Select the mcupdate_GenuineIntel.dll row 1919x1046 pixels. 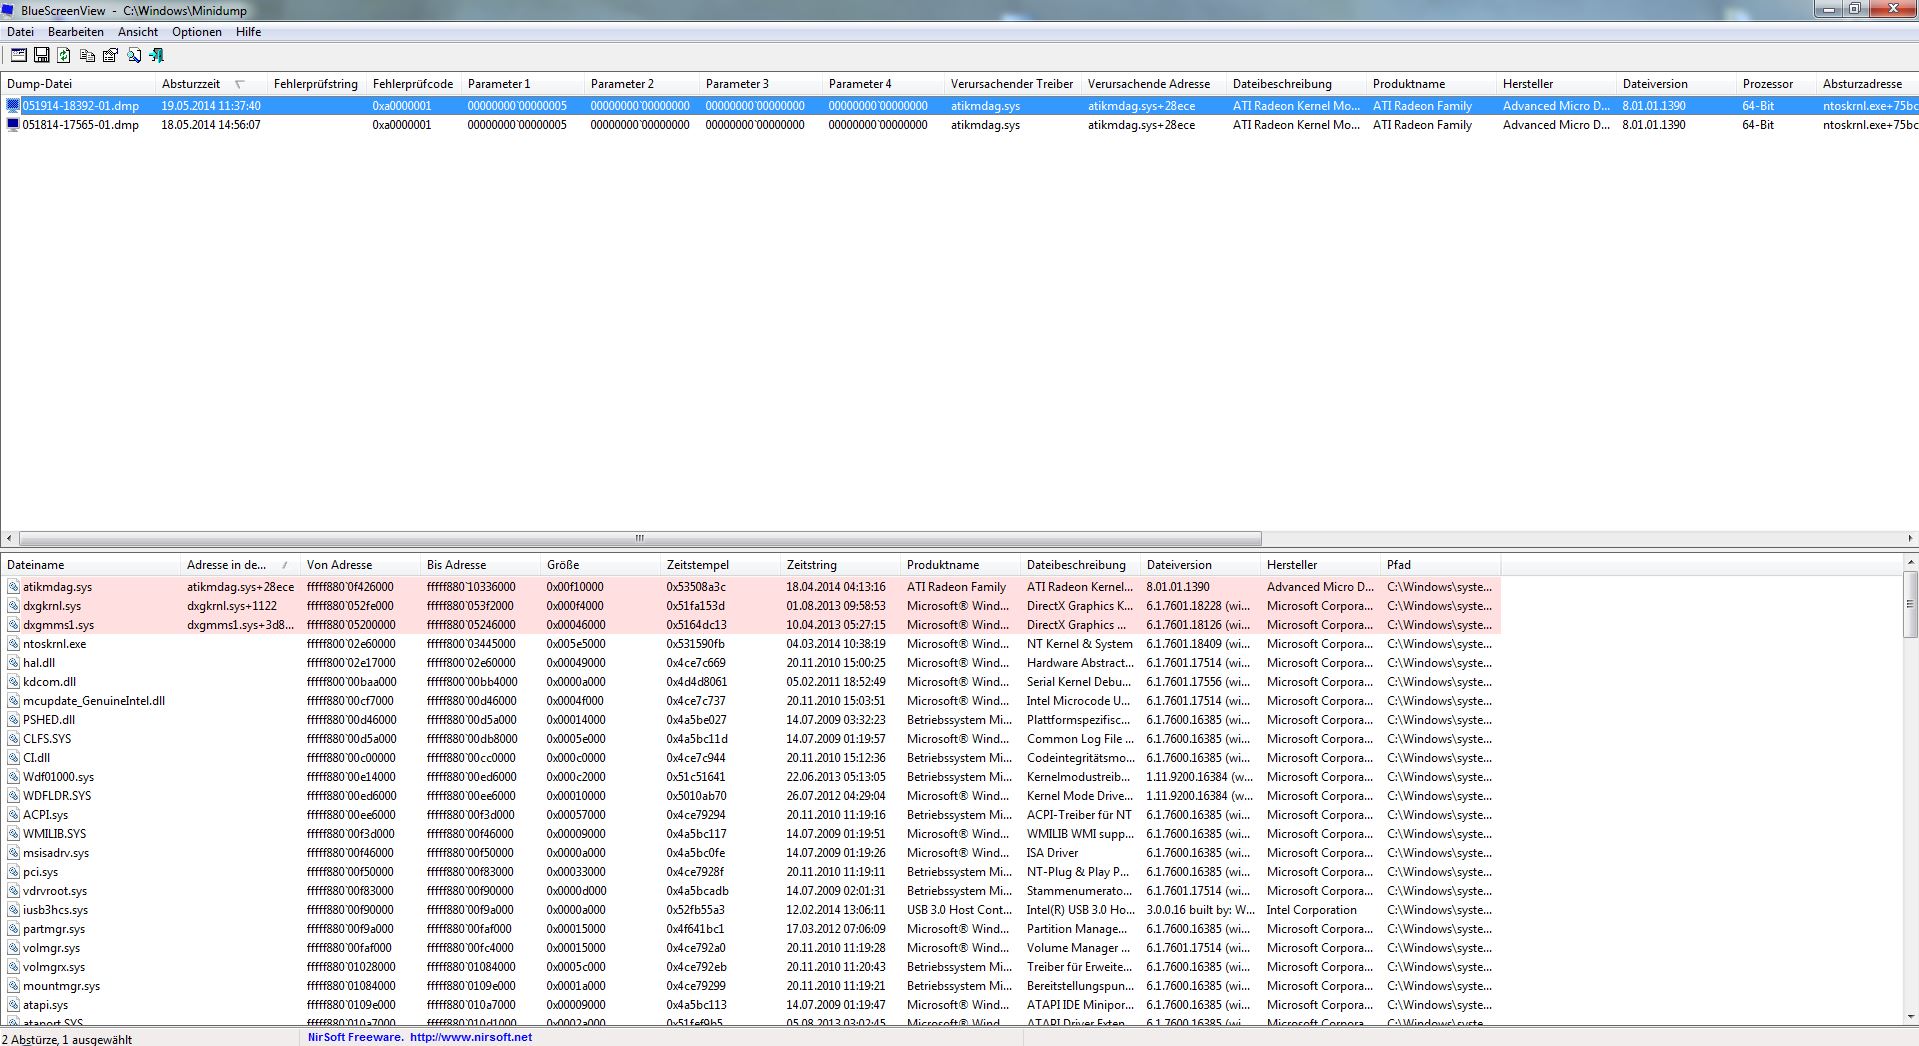pos(750,701)
